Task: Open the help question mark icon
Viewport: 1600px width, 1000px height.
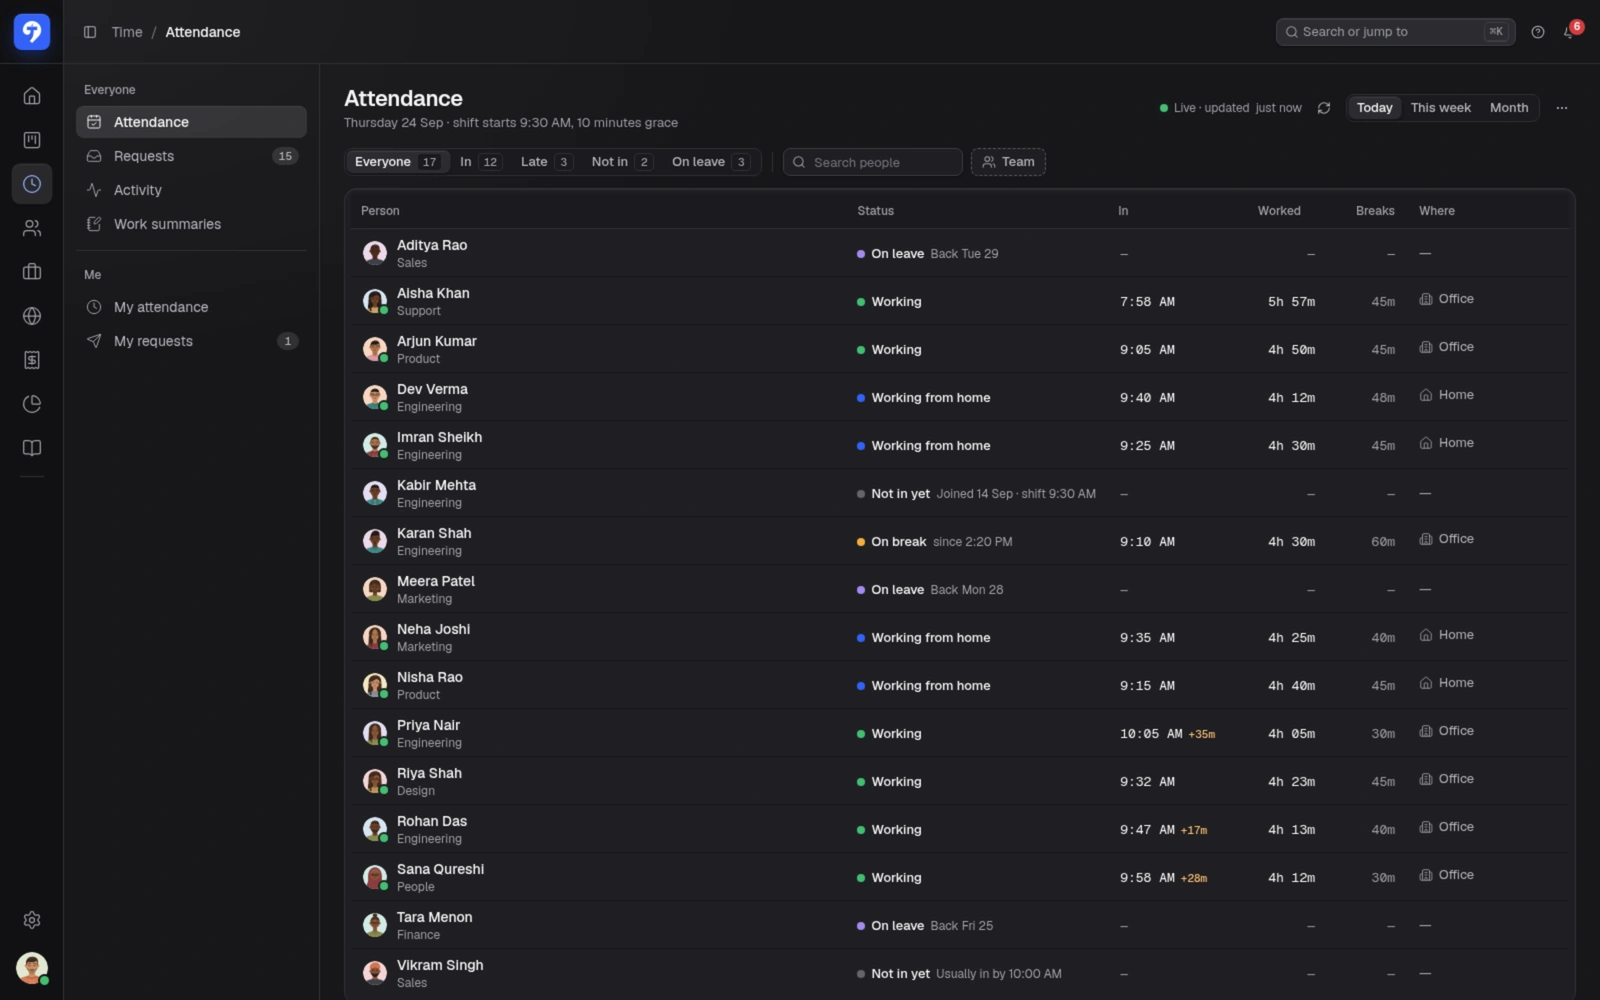Action: coord(1538,32)
